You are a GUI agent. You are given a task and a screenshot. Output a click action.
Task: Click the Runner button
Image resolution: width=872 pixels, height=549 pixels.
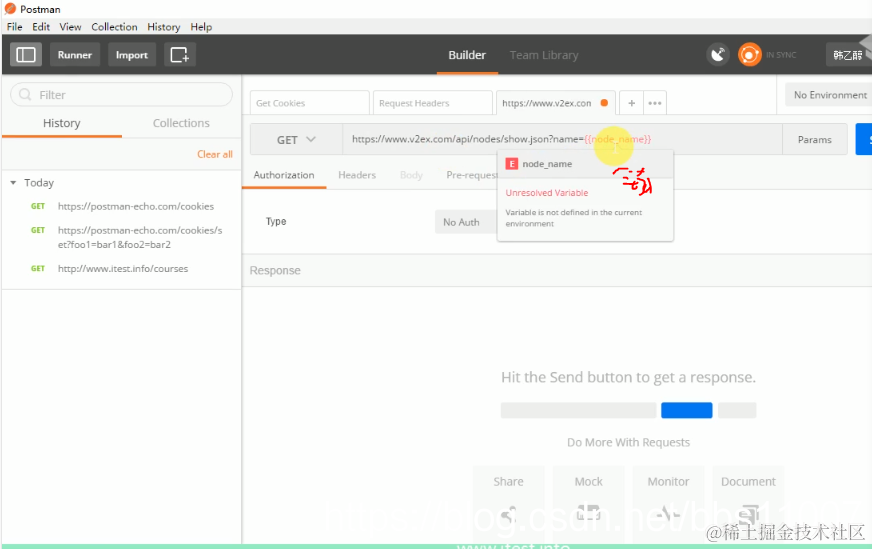[75, 55]
